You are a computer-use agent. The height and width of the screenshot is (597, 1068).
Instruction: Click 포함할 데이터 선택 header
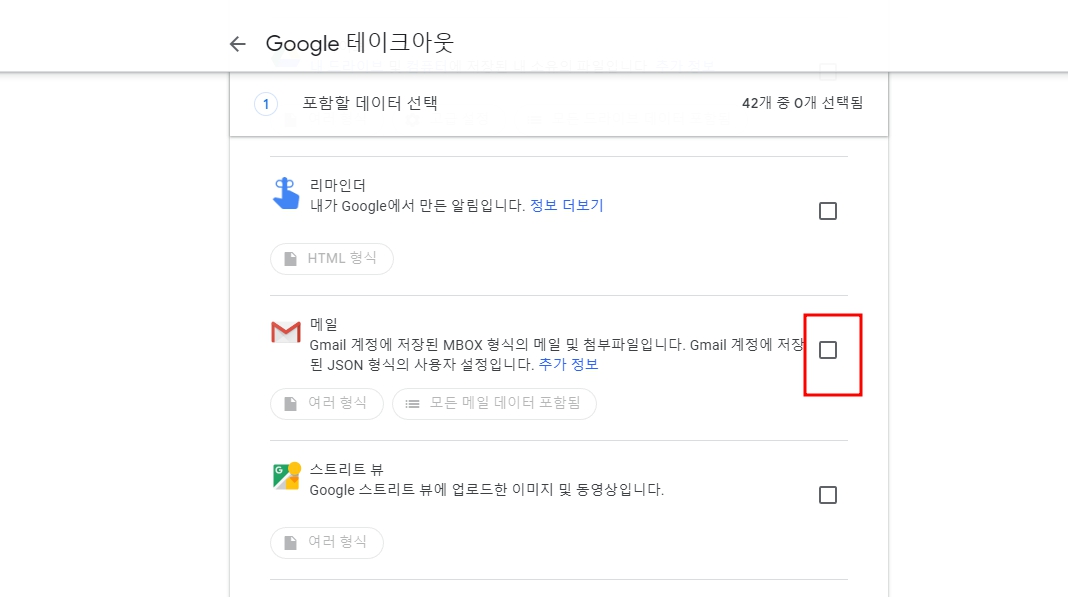tap(370, 103)
